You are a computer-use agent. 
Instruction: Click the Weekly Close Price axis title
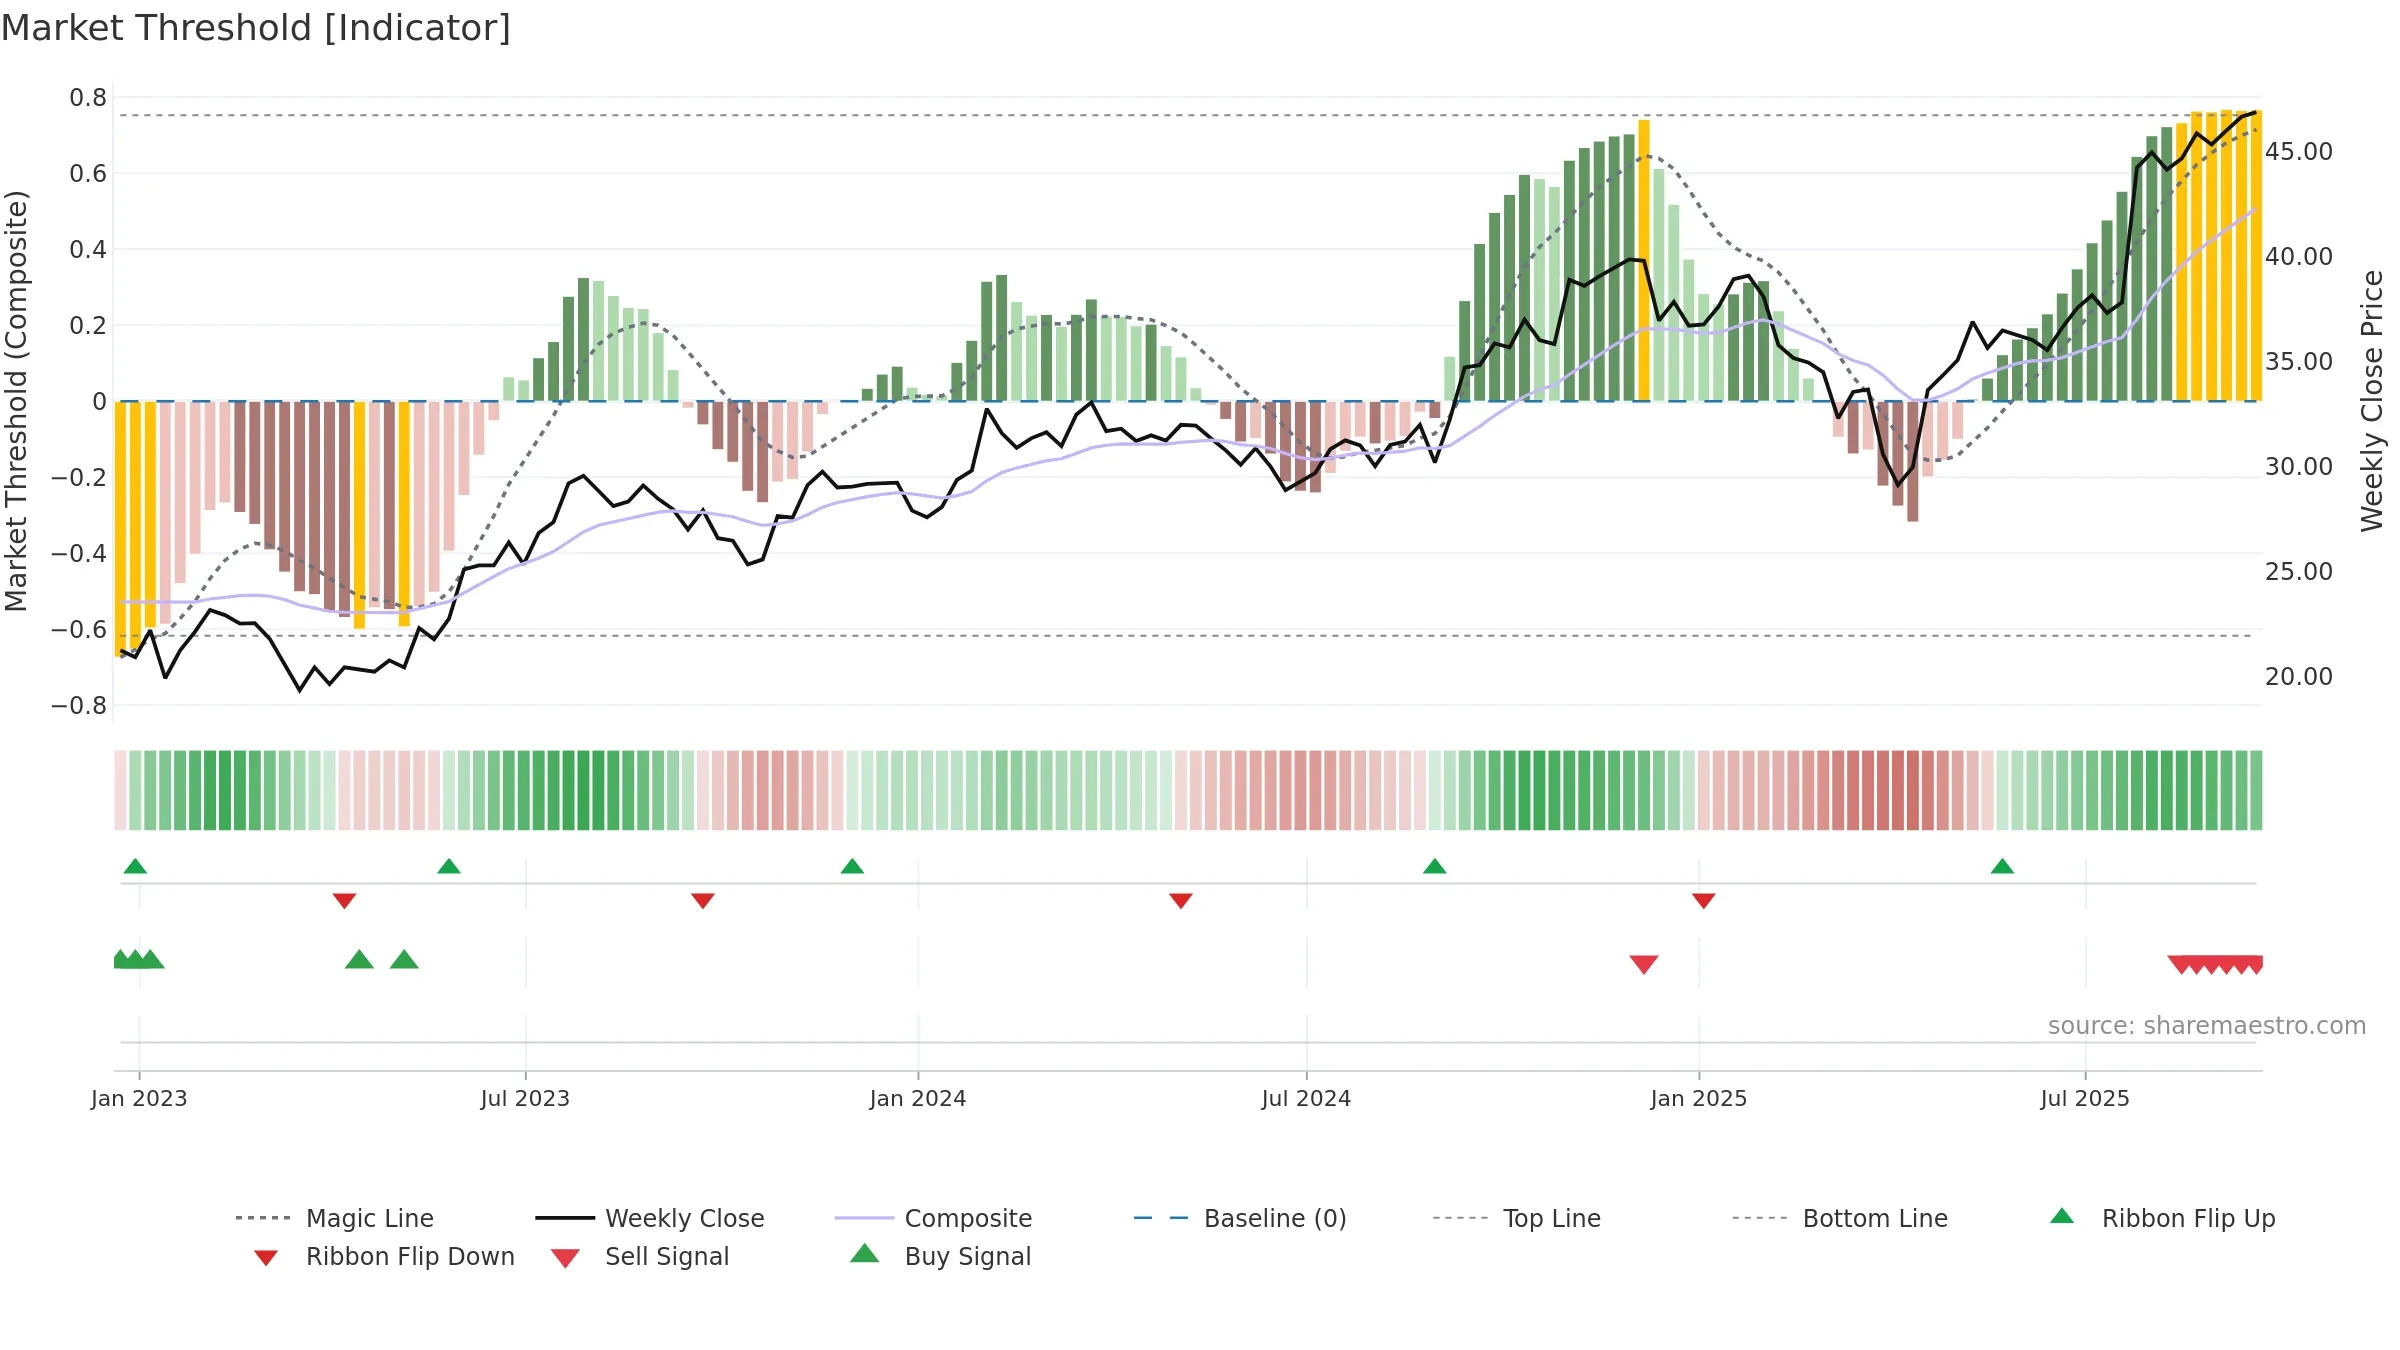click(2372, 400)
